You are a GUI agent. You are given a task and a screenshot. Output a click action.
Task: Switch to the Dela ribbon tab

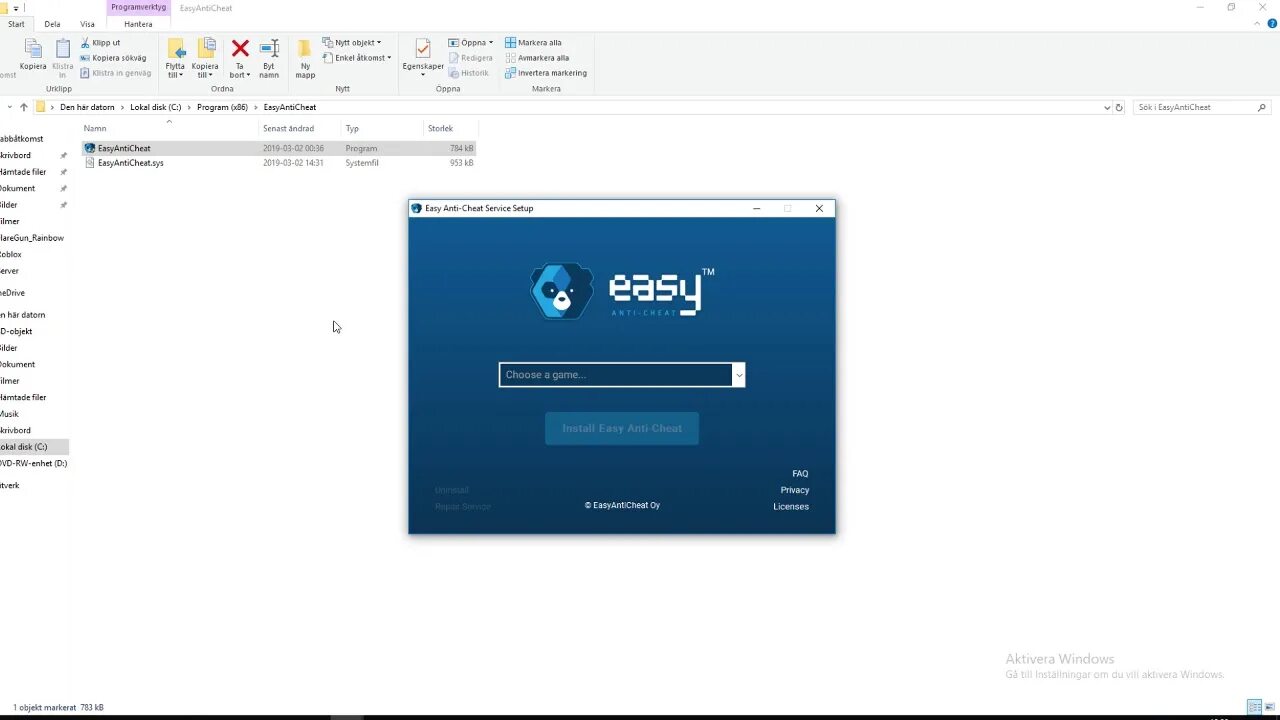coord(52,24)
